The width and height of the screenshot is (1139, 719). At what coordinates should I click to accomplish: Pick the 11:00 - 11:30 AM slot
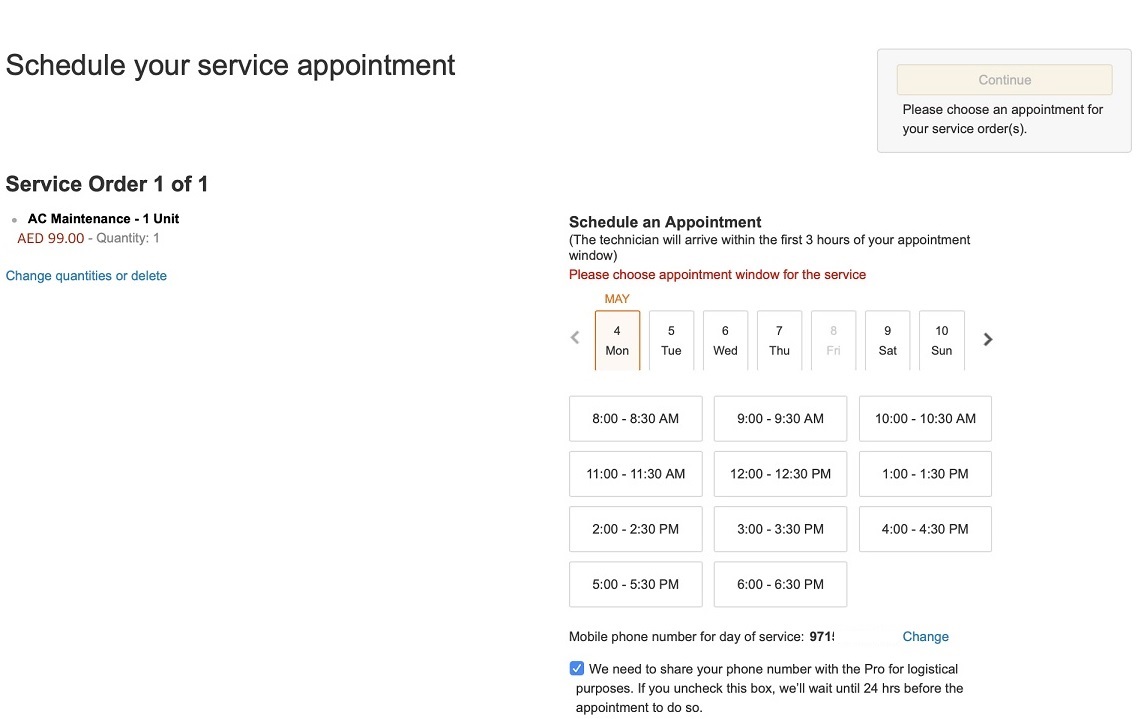tap(635, 474)
